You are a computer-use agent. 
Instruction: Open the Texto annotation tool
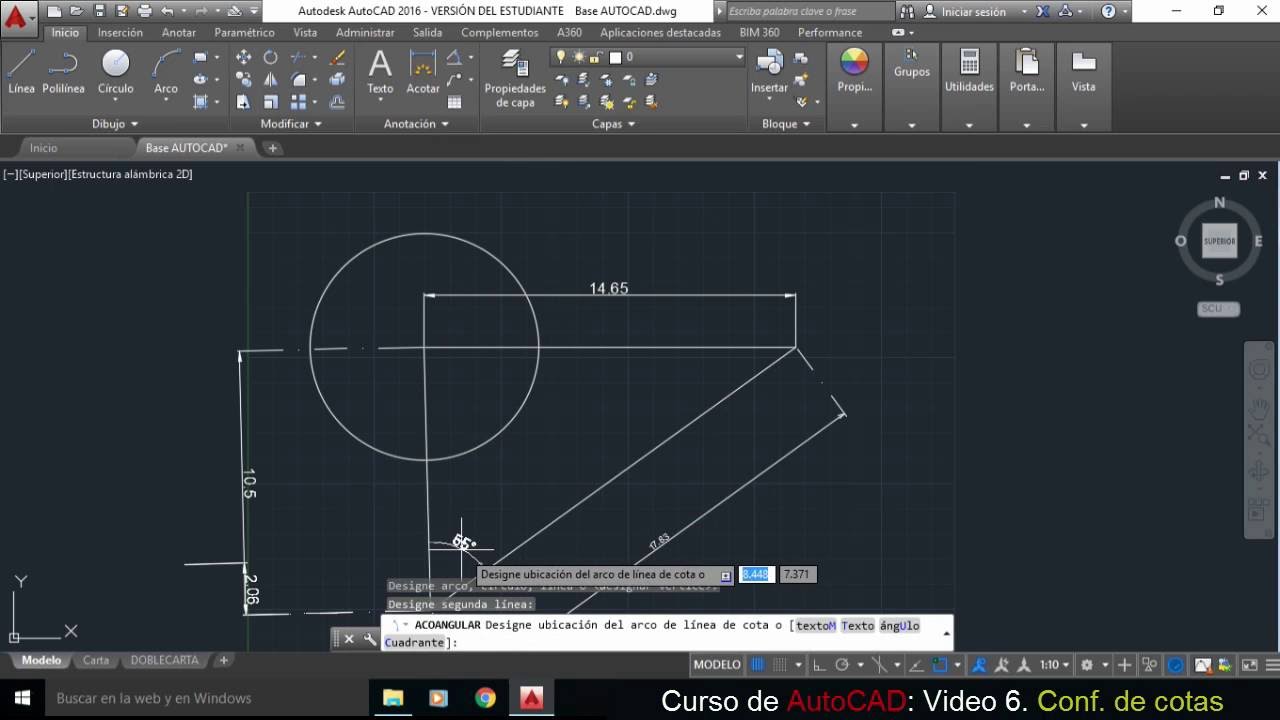tap(379, 70)
